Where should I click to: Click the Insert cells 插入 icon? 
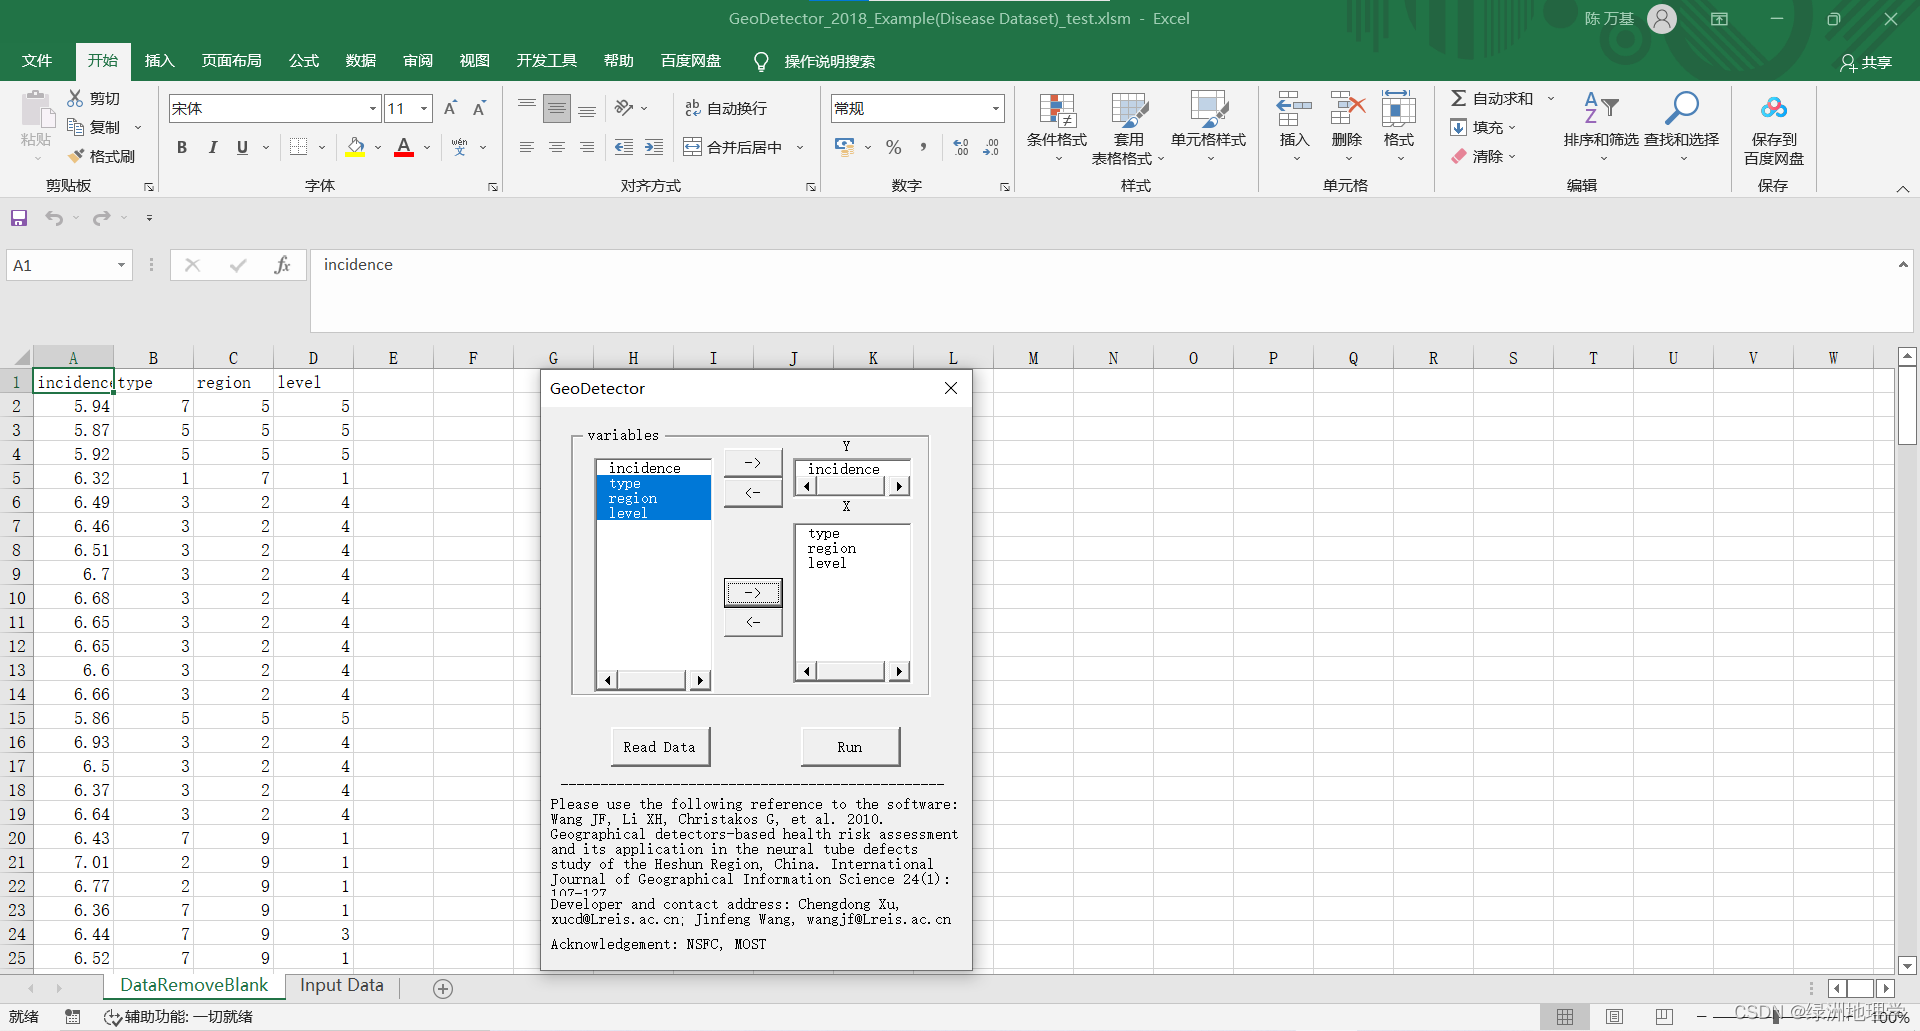[x=1294, y=108]
